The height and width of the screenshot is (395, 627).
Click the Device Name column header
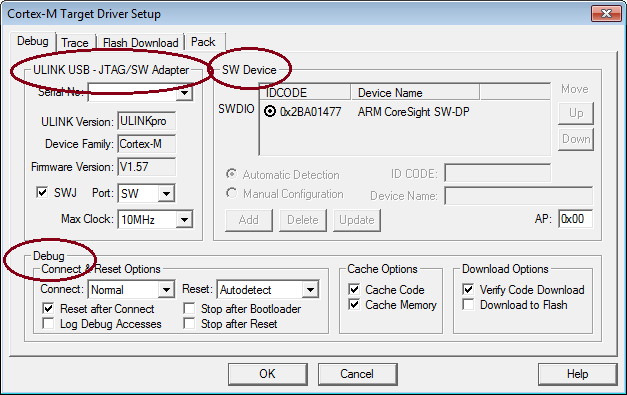coord(415,92)
